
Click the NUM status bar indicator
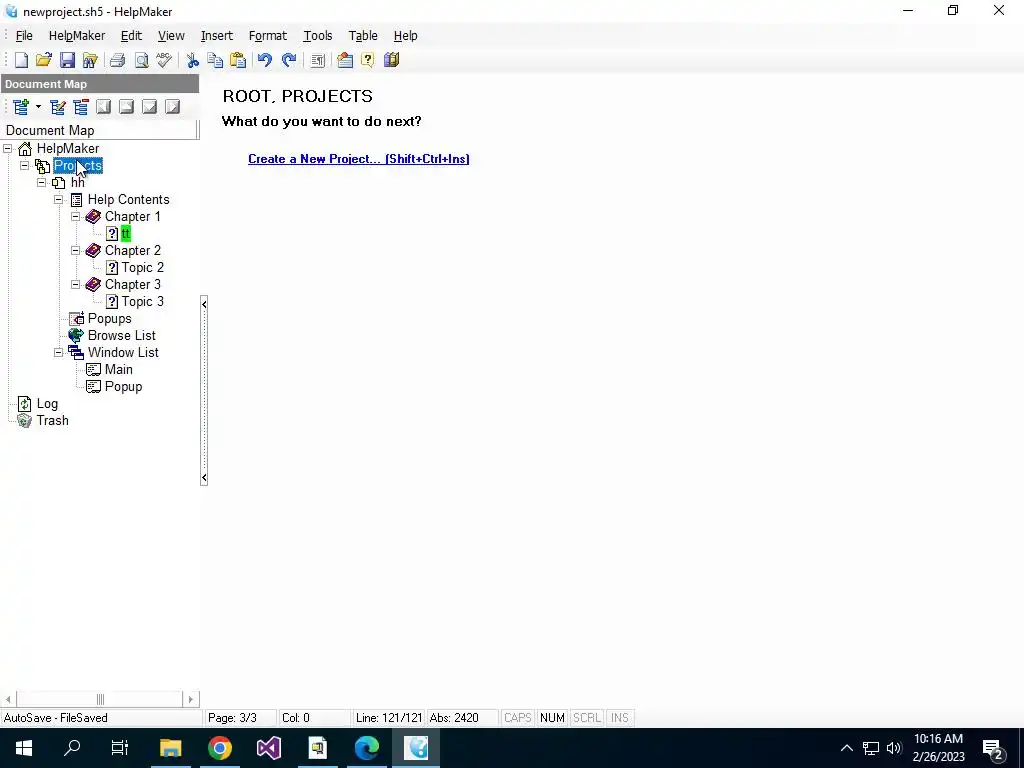pyautogui.click(x=552, y=718)
